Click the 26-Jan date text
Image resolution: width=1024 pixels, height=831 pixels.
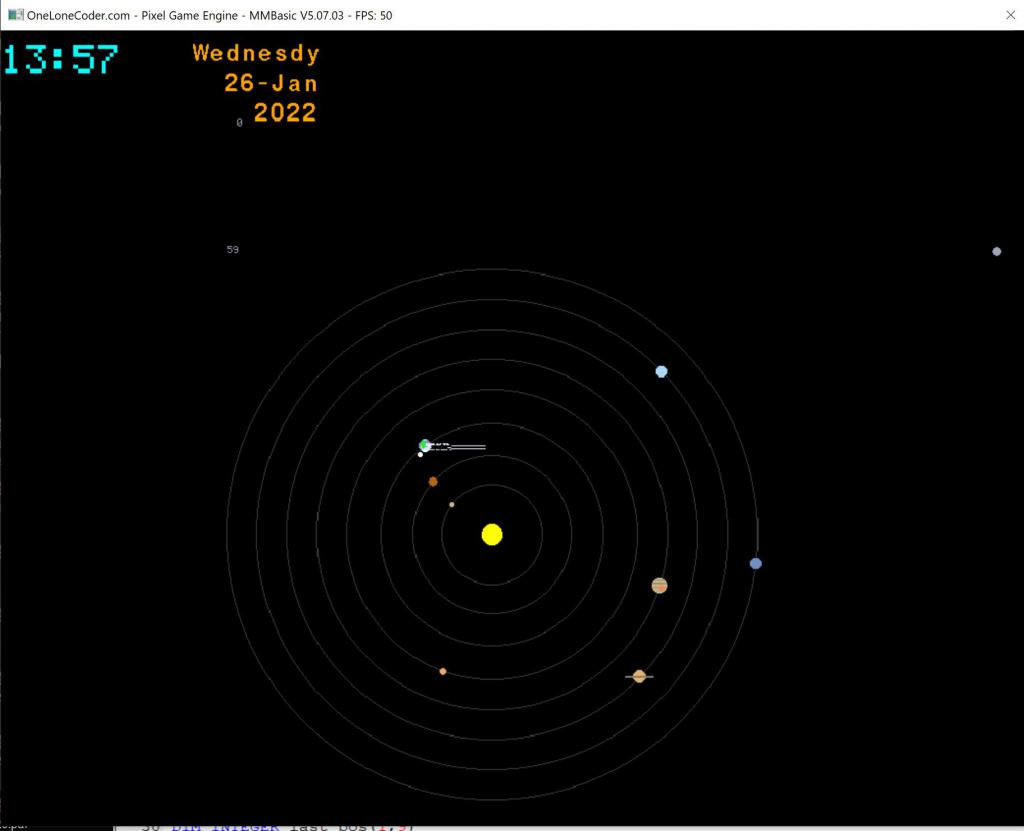270,83
